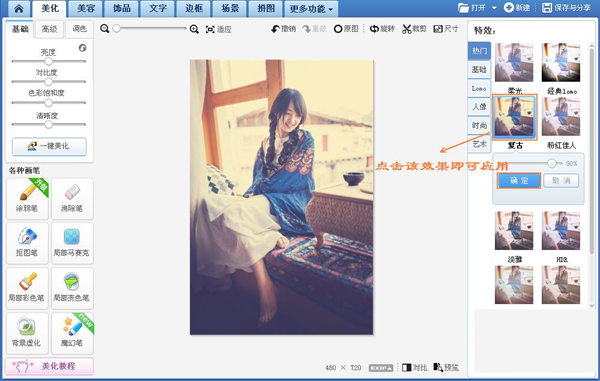The height and width of the screenshot is (381, 600).
Task: Select the 消除笔 eraser tool
Action: click(72, 198)
